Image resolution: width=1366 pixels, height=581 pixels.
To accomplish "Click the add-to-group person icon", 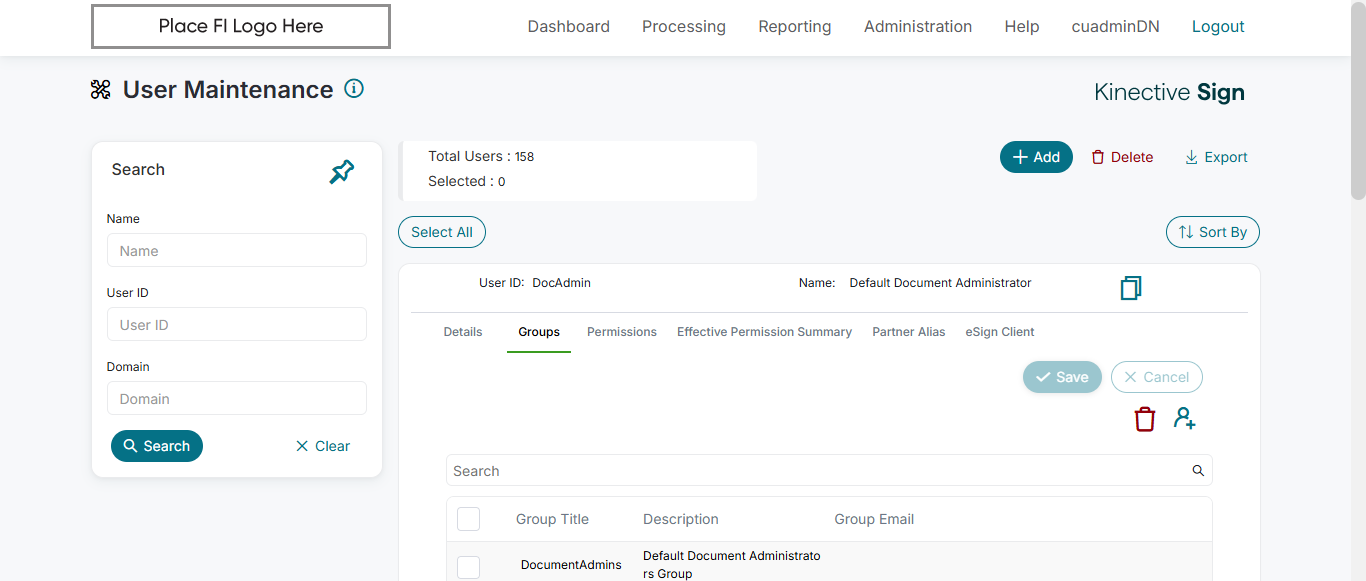I will (1185, 419).
